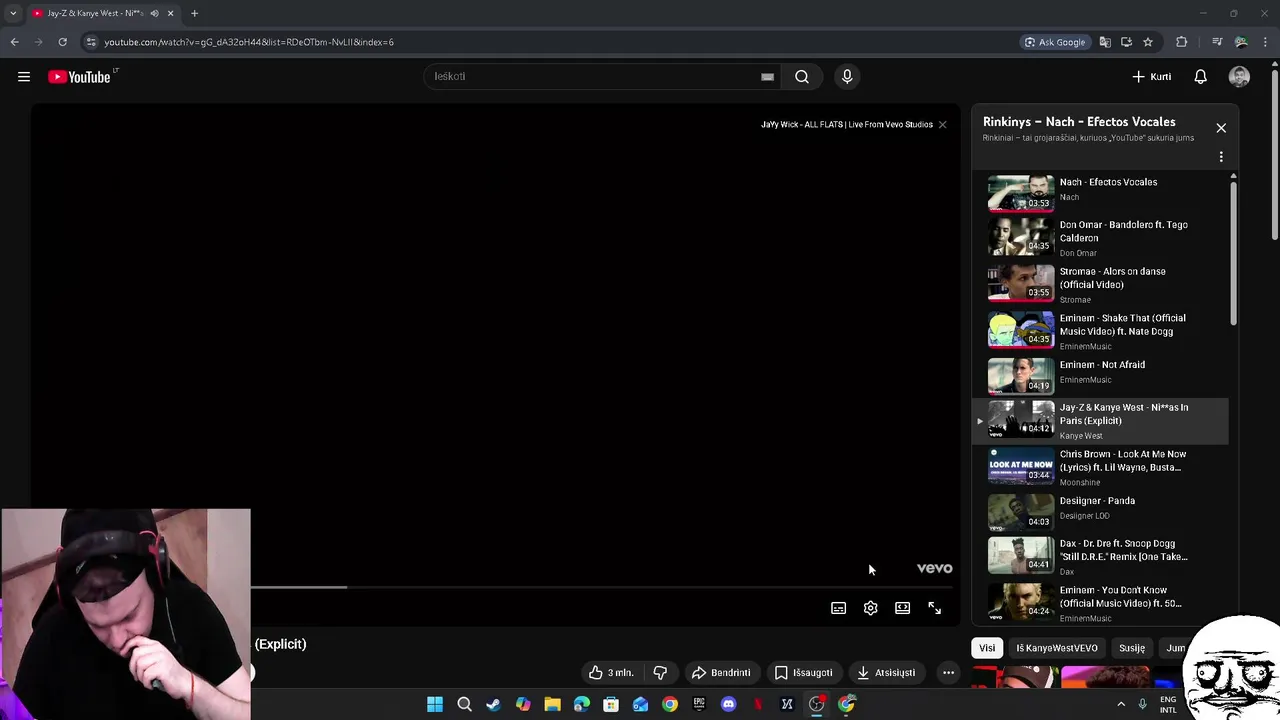Click the Bendrinti share button

(x=721, y=673)
